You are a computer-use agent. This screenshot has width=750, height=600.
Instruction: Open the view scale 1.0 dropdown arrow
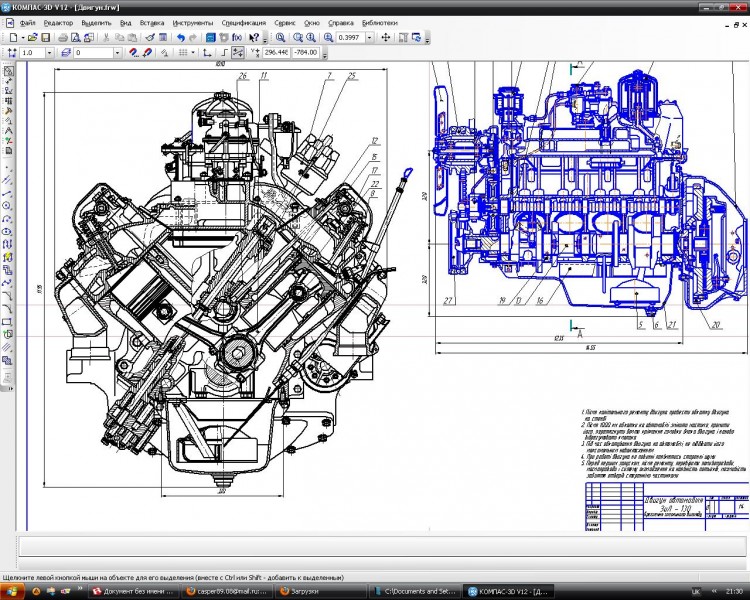49,53
